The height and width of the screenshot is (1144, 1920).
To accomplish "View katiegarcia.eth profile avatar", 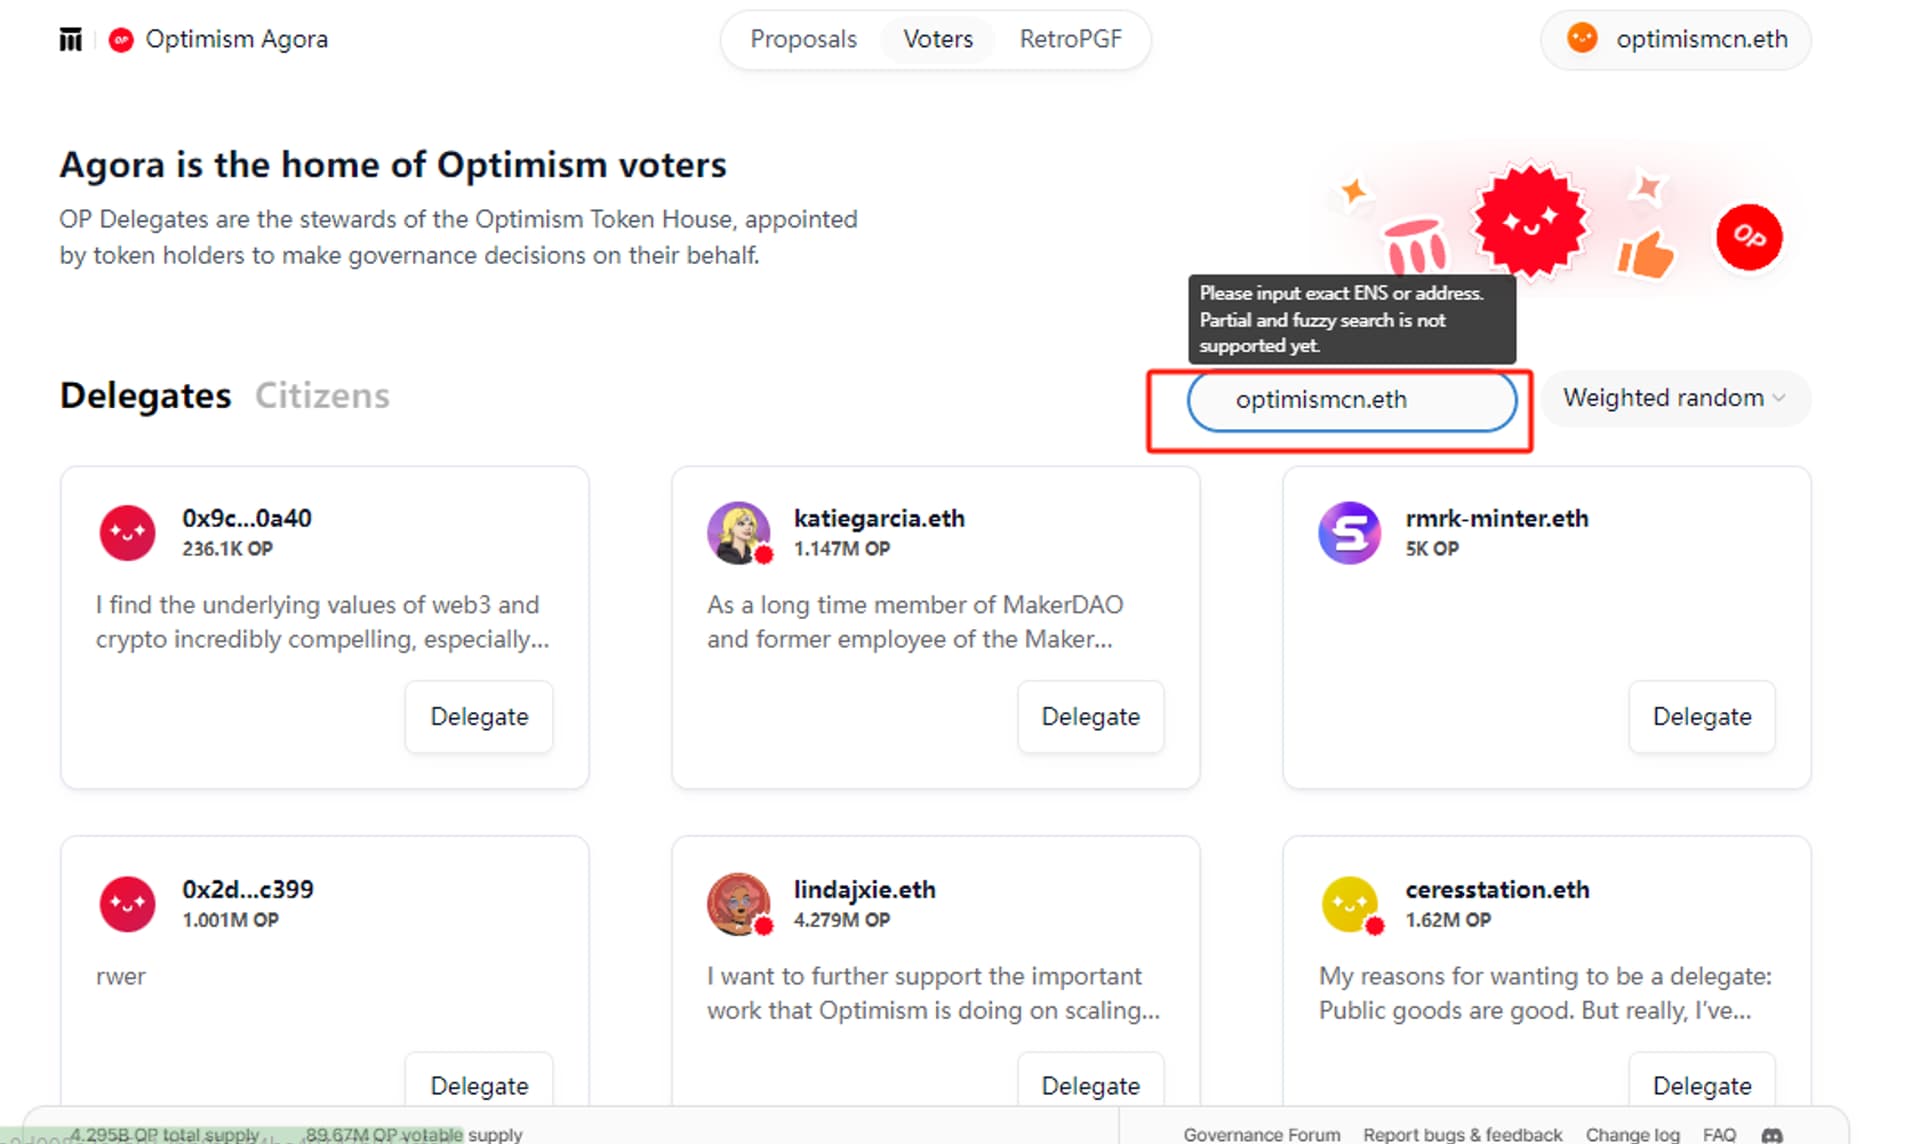I will pyautogui.click(x=739, y=533).
